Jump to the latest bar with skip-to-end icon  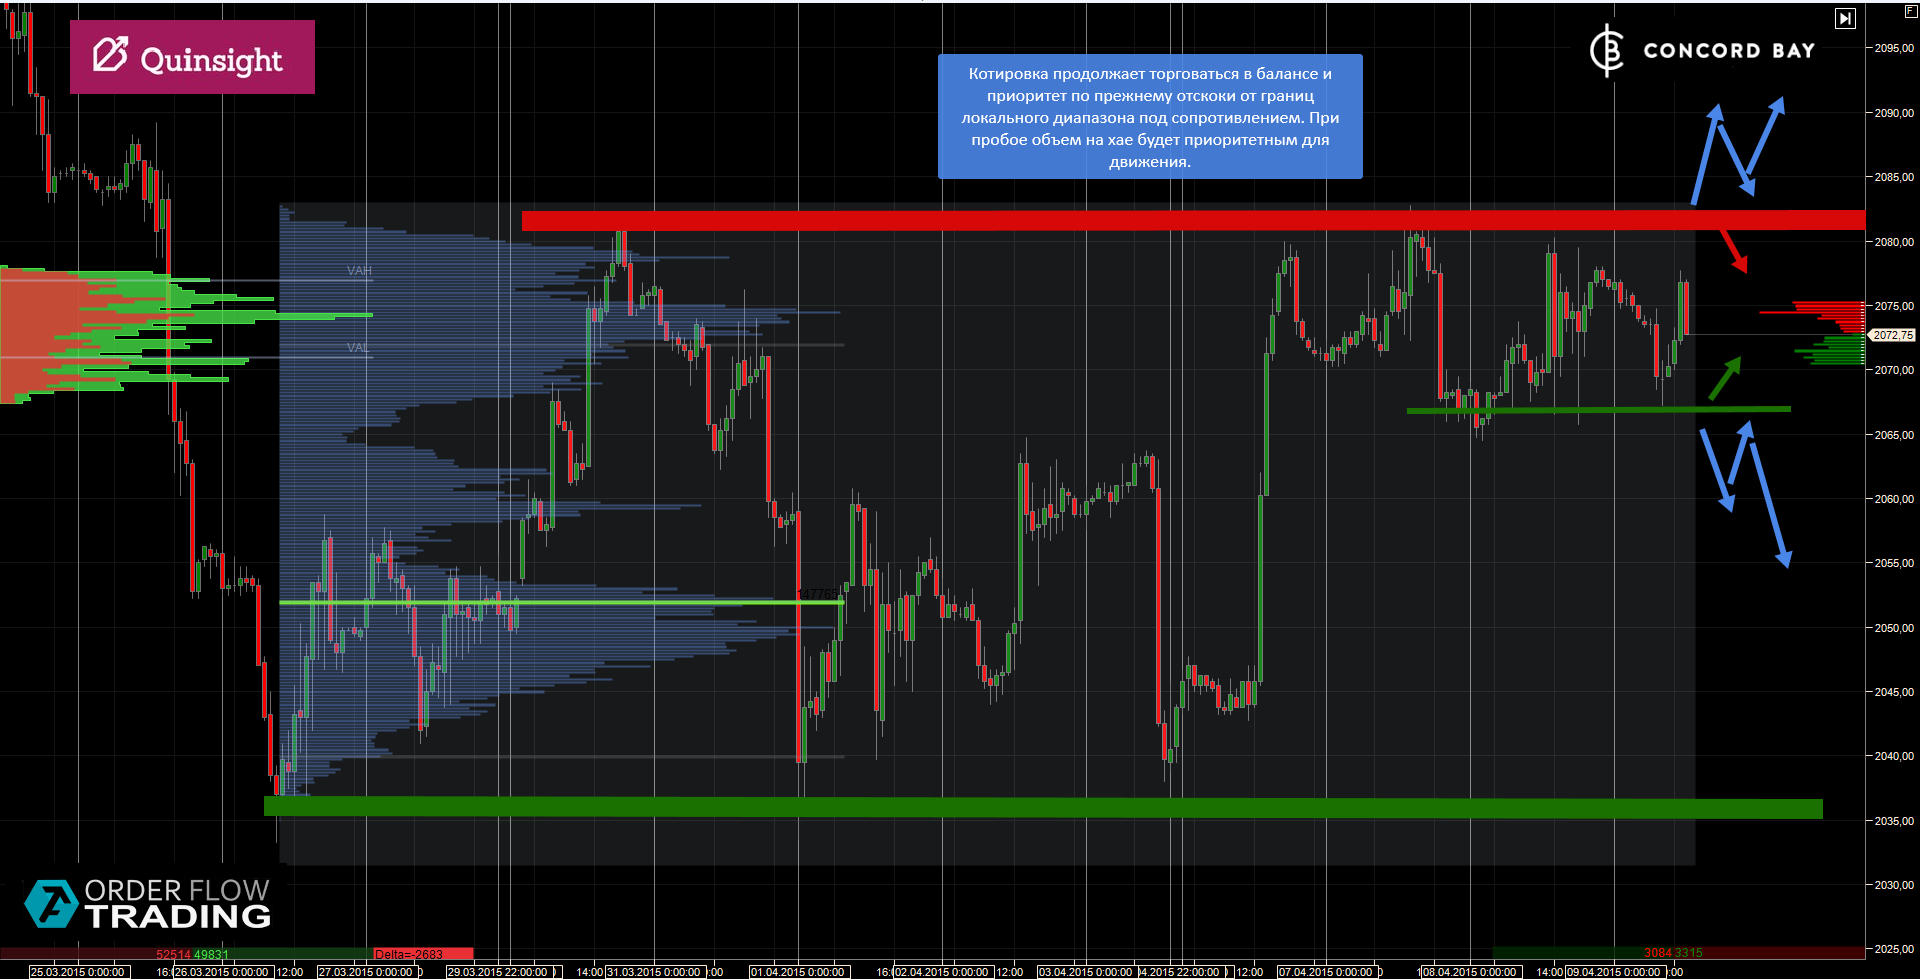[x=1845, y=18]
